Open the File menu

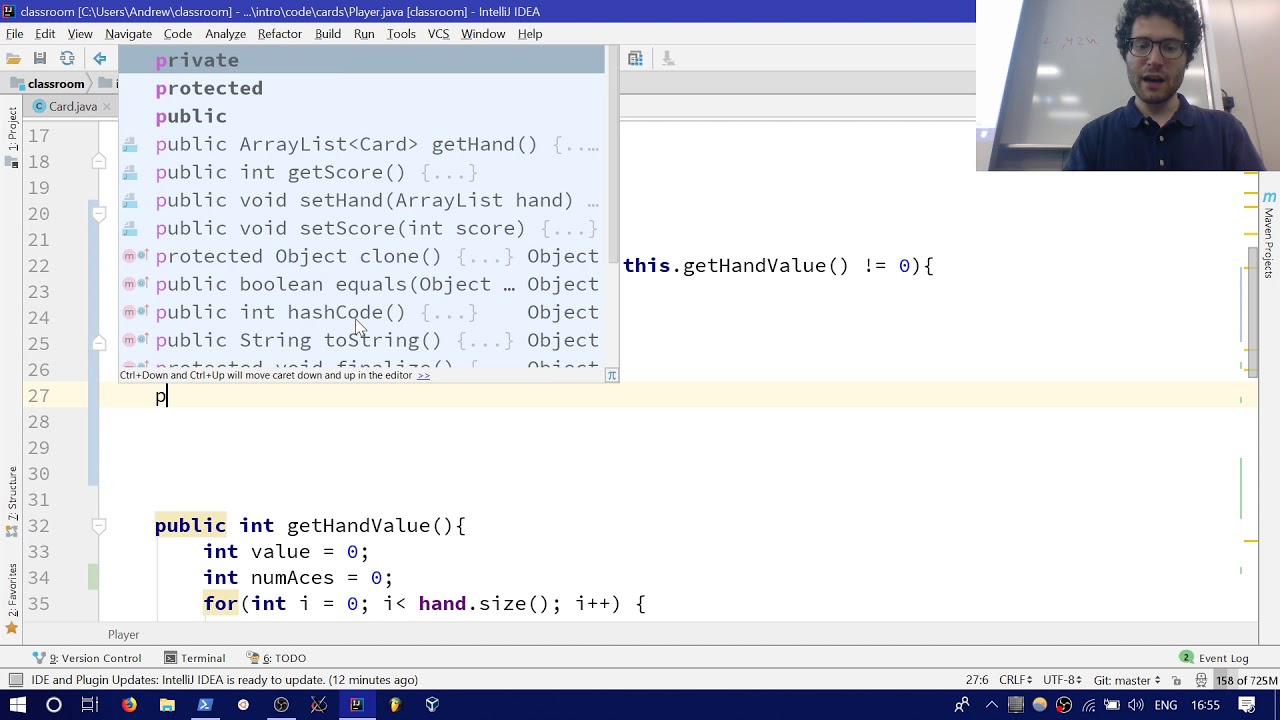click(15, 34)
